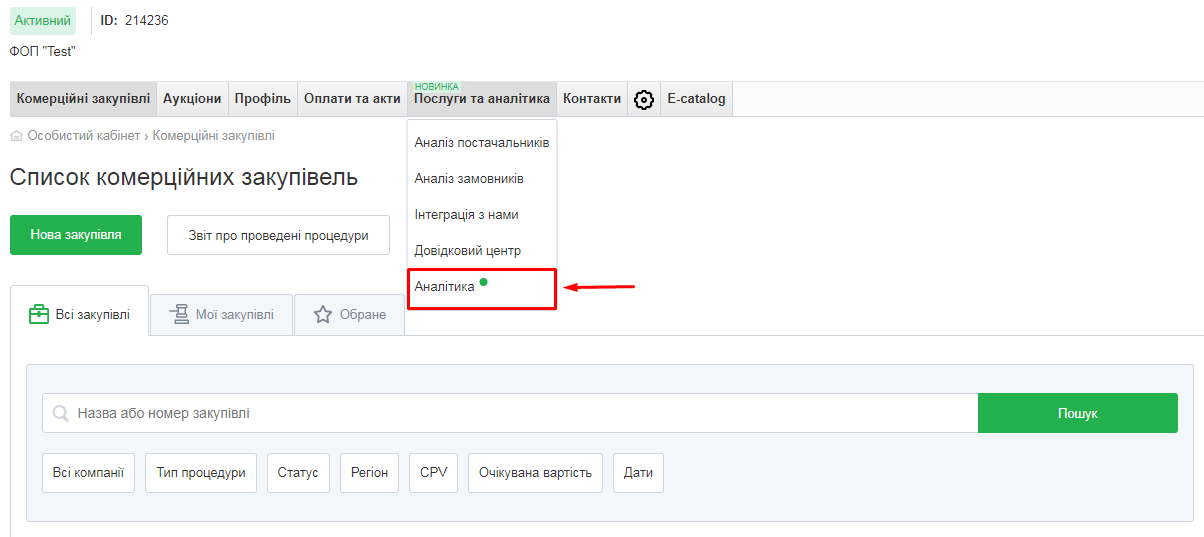Select Аналіз постачальників from dropdown menu
1204x537 pixels.
(x=481, y=143)
